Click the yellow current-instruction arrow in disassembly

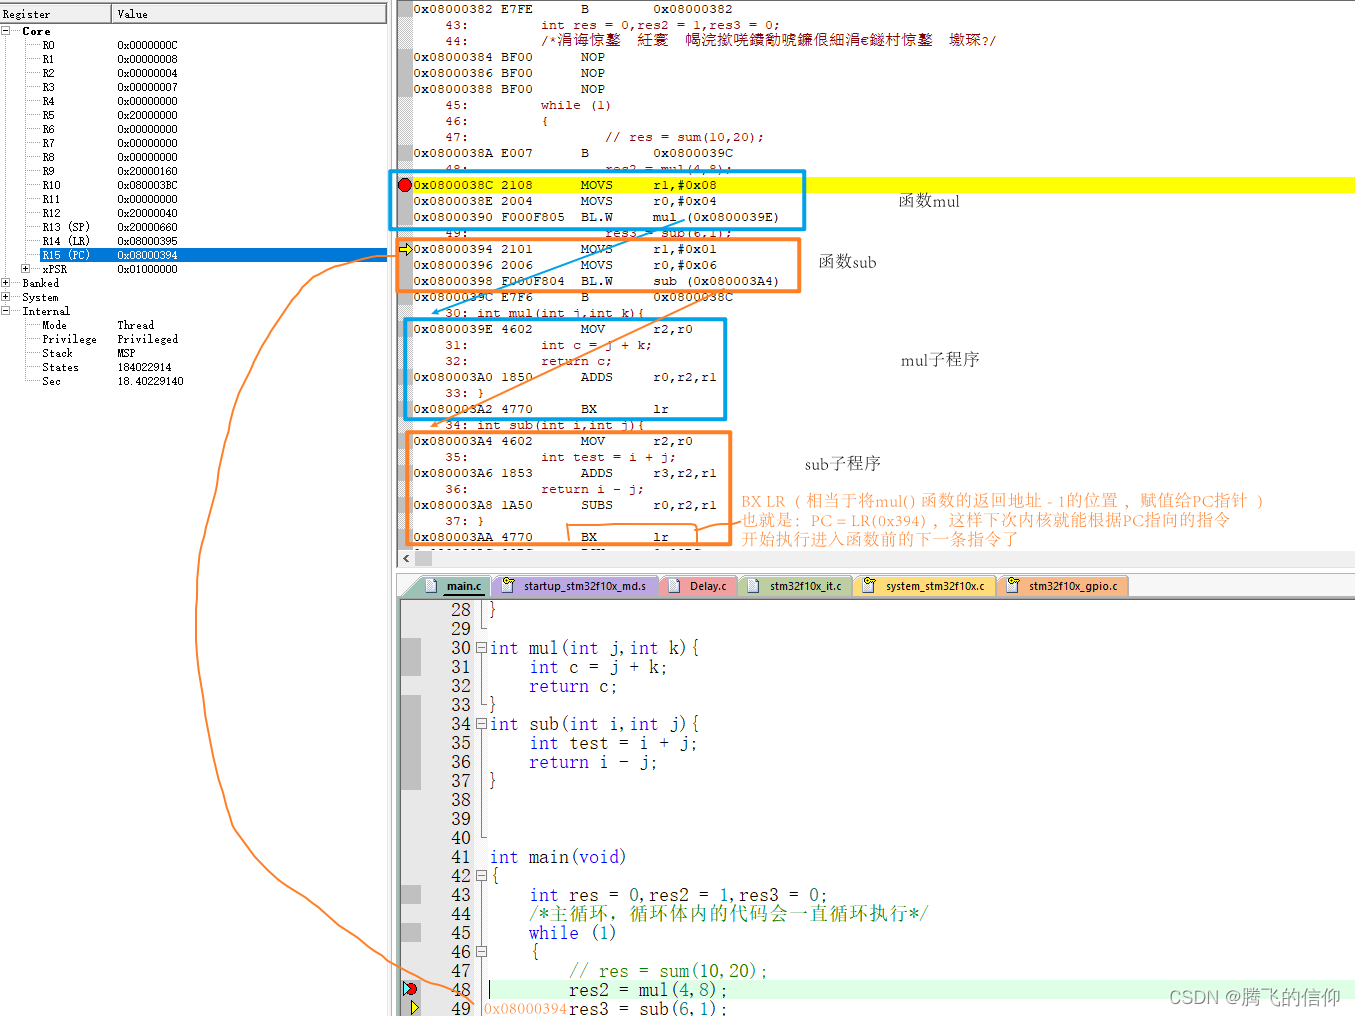(405, 248)
